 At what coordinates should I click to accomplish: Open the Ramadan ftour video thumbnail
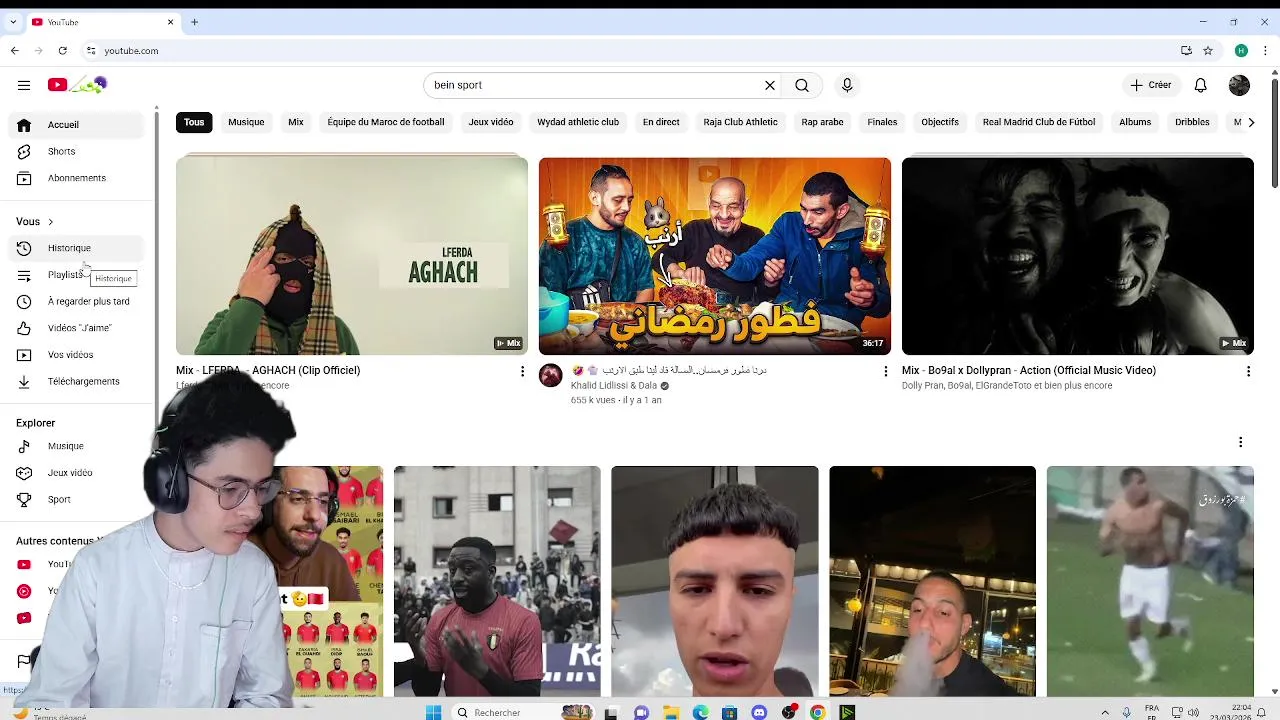(715, 256)
